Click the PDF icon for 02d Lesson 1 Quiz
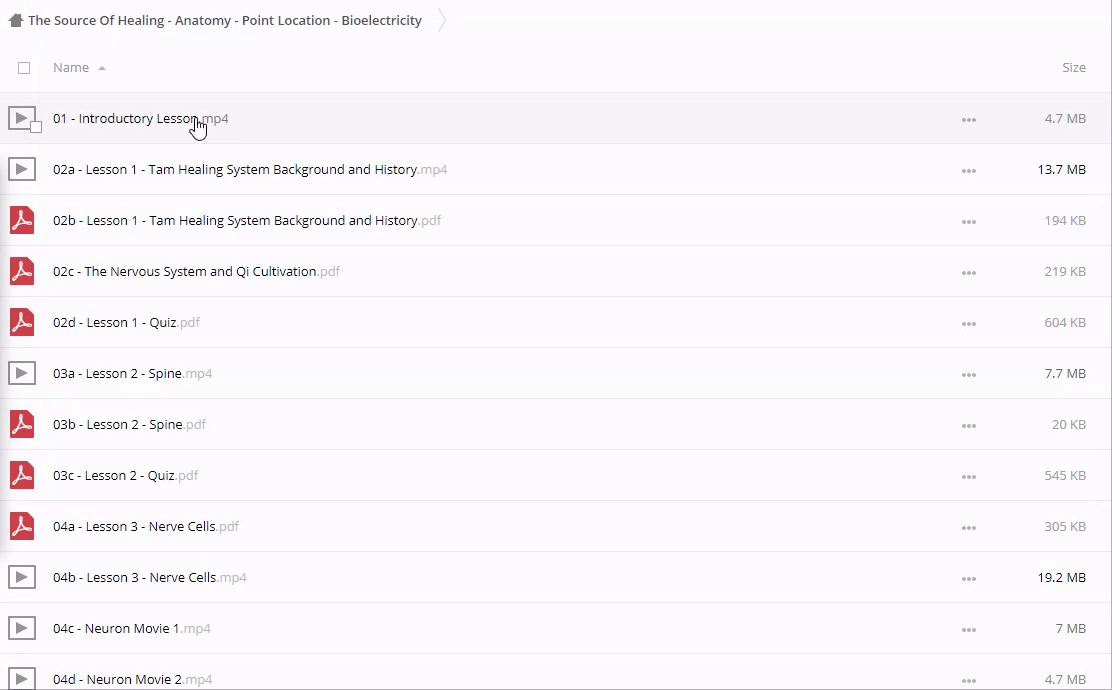Screen dimensions: 1112x690 click(22, 322)
